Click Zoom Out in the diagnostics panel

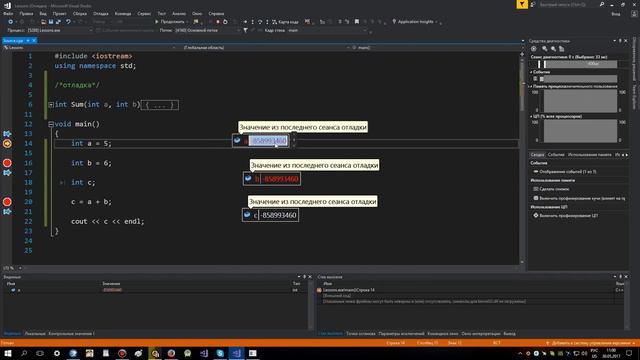(553, 49)
